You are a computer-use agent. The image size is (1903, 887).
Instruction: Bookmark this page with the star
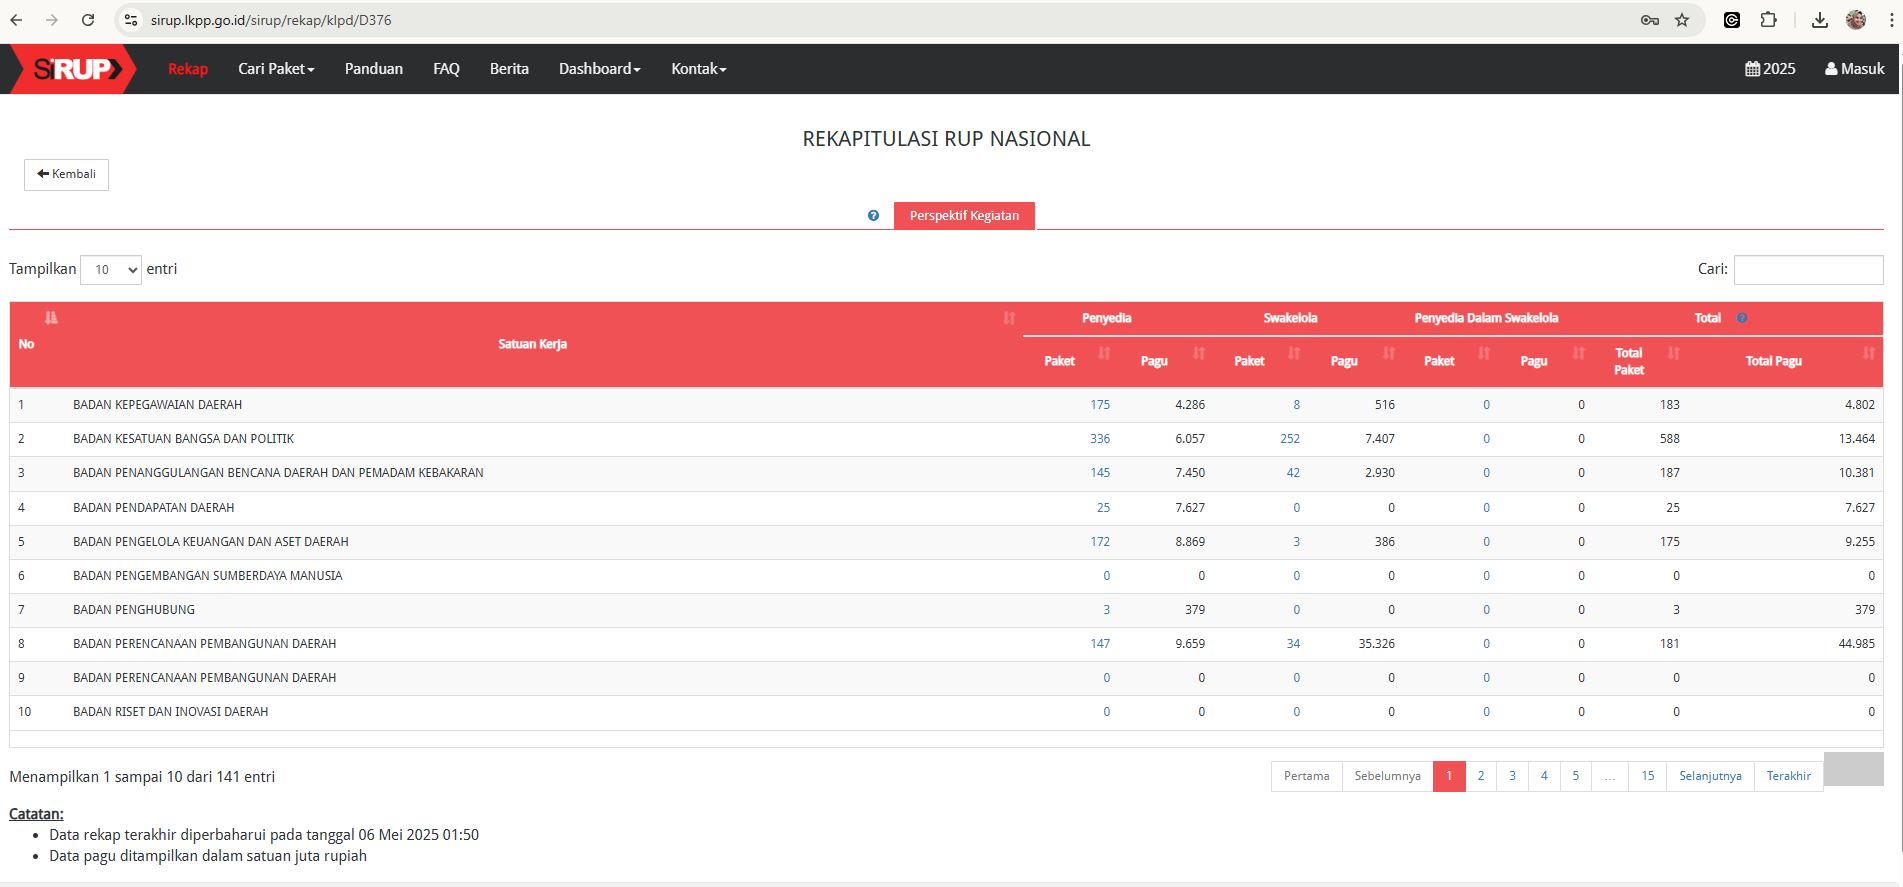pos(1682,20)
